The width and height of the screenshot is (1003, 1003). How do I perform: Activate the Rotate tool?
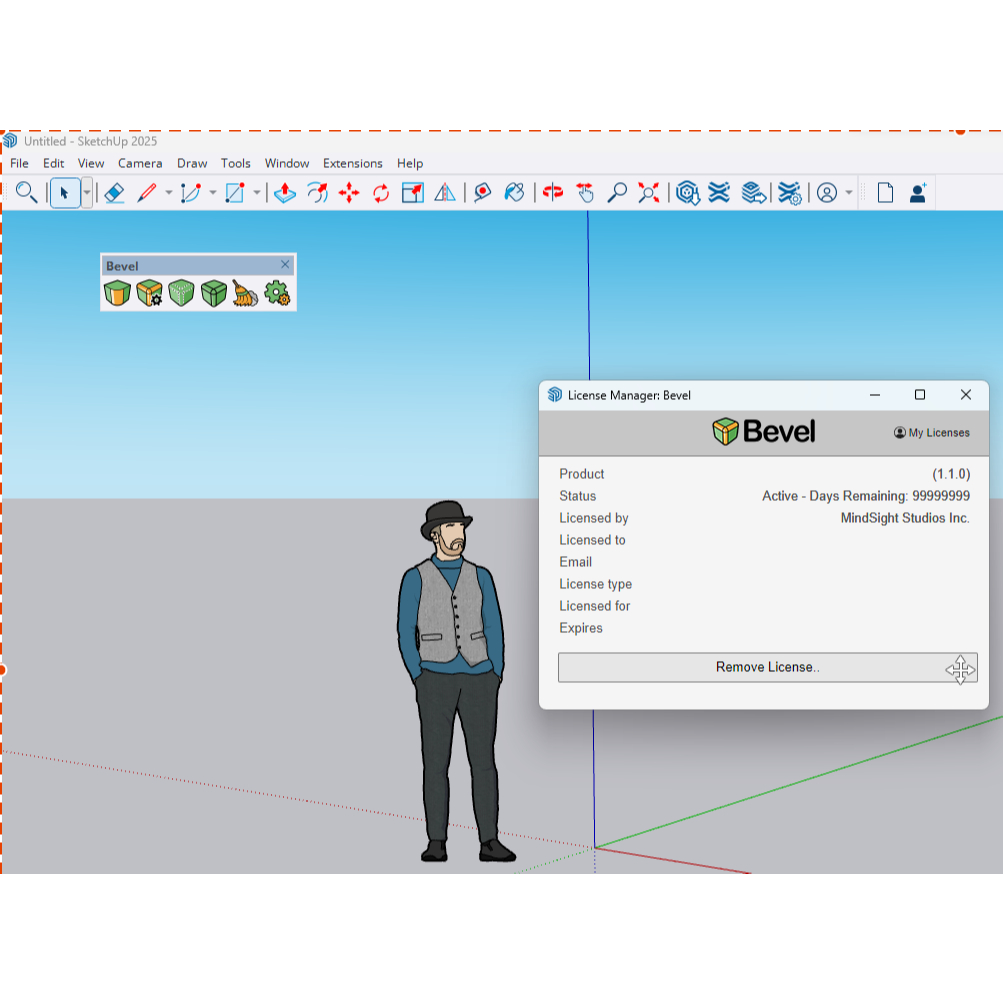point(381,193)
